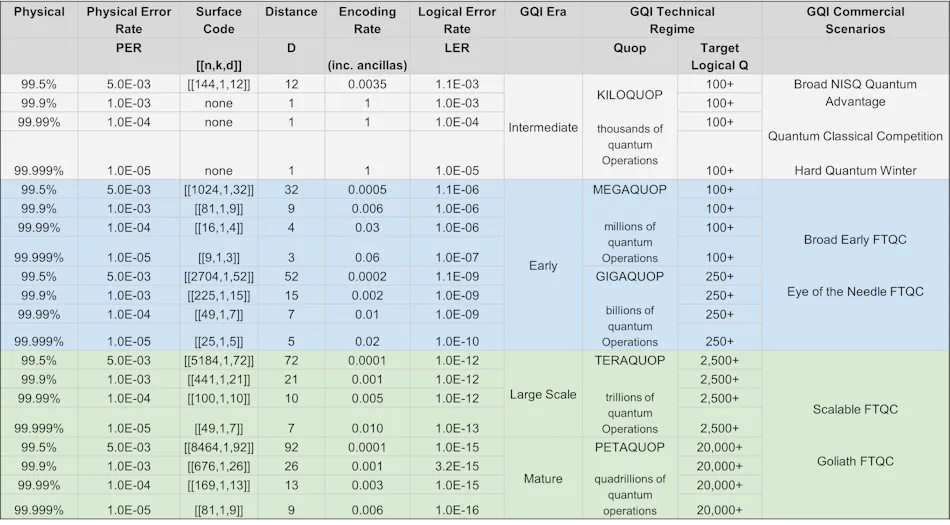Select the Surface Code header cell
950x525 pixels.
pyautogui.click(x=219, y=20)
